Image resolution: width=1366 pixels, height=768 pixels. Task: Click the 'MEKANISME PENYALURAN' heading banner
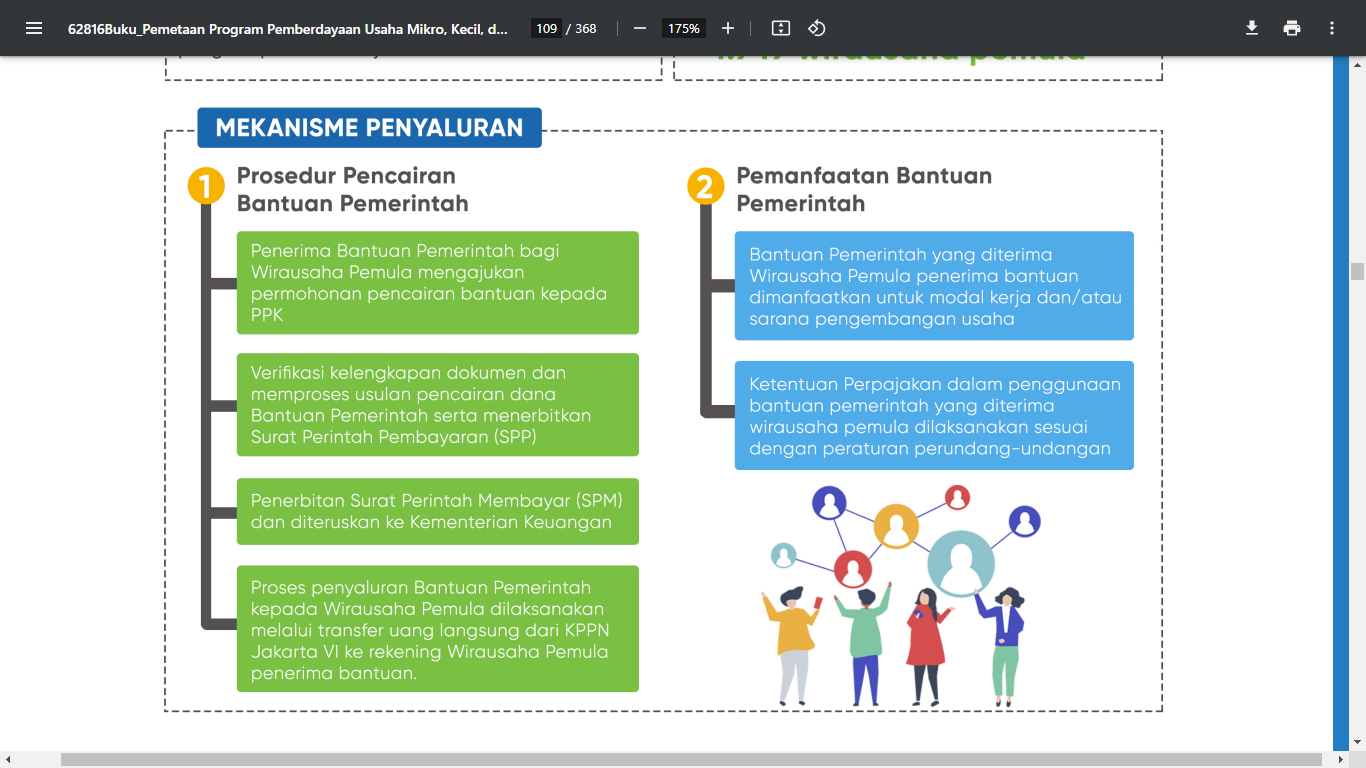[369, 128]
